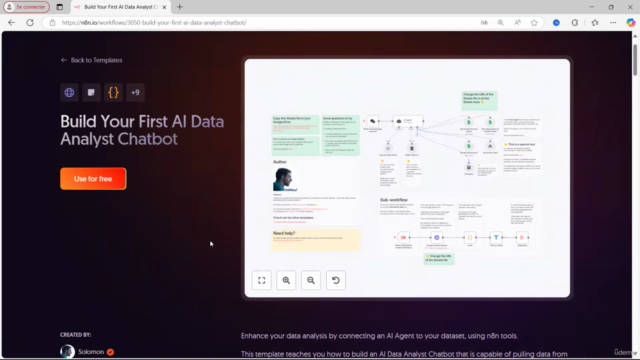
Task: Open creator Solomon's profile link
Action: [91, 352]
